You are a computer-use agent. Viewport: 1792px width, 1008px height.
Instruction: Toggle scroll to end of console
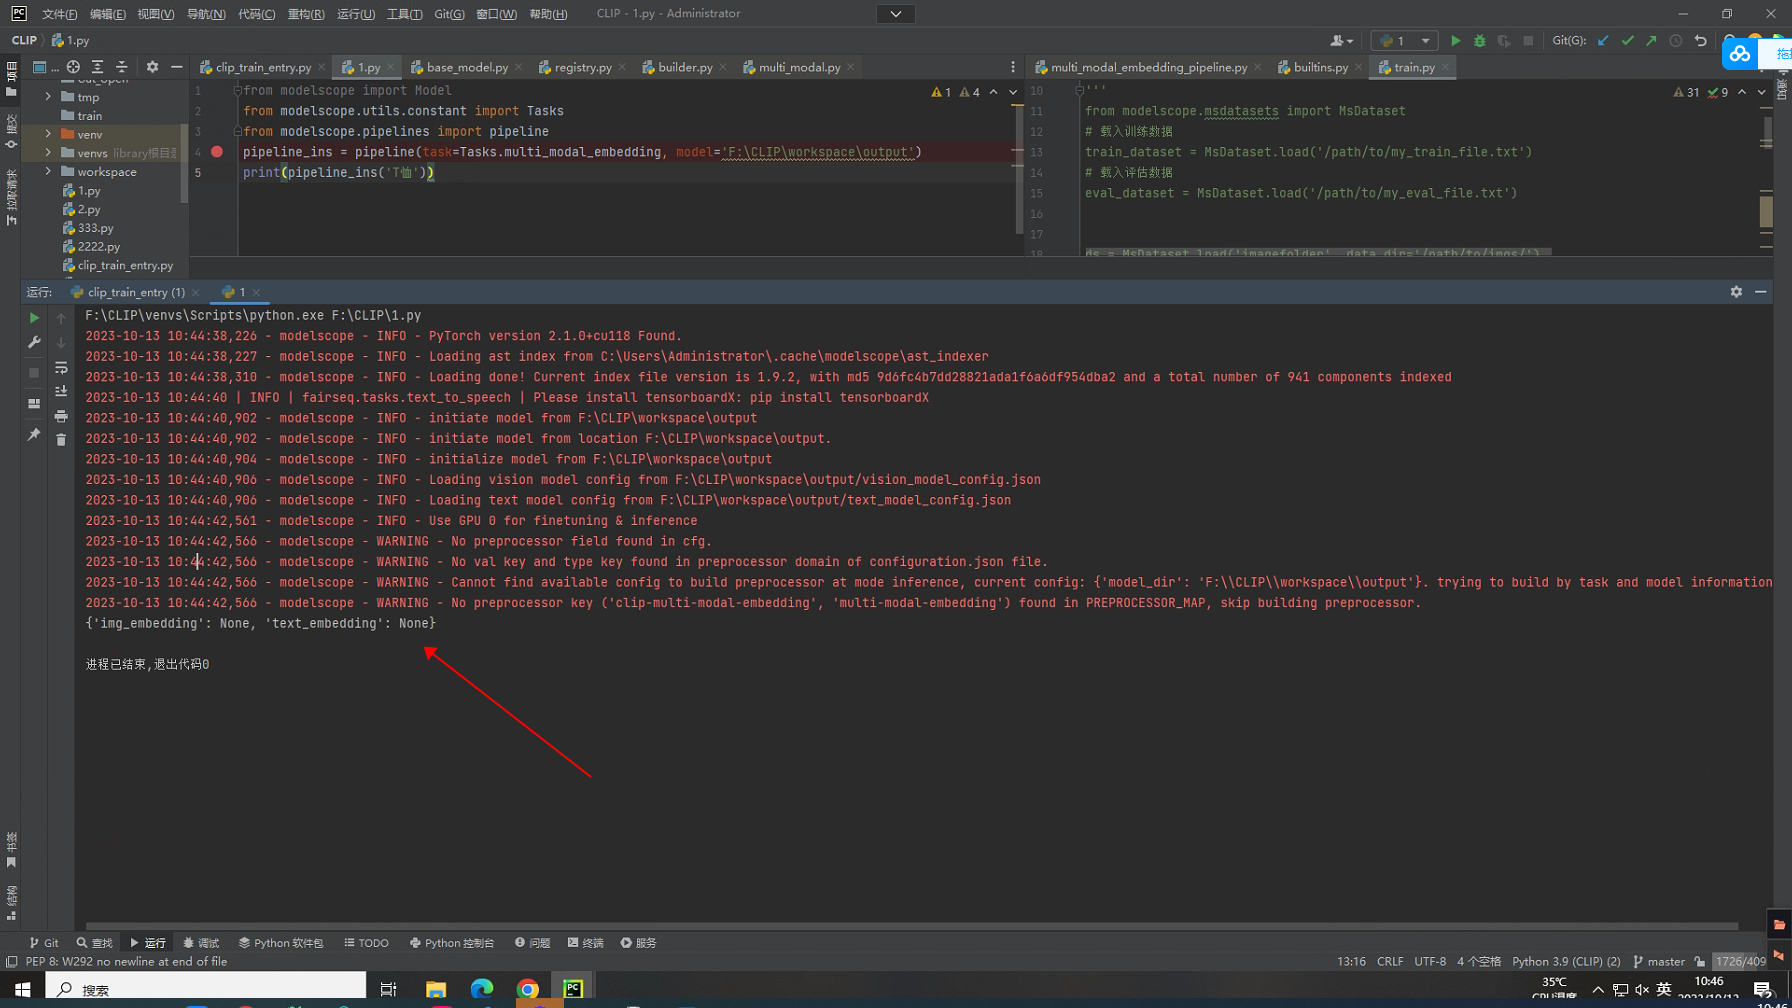(x=61, y=392)
